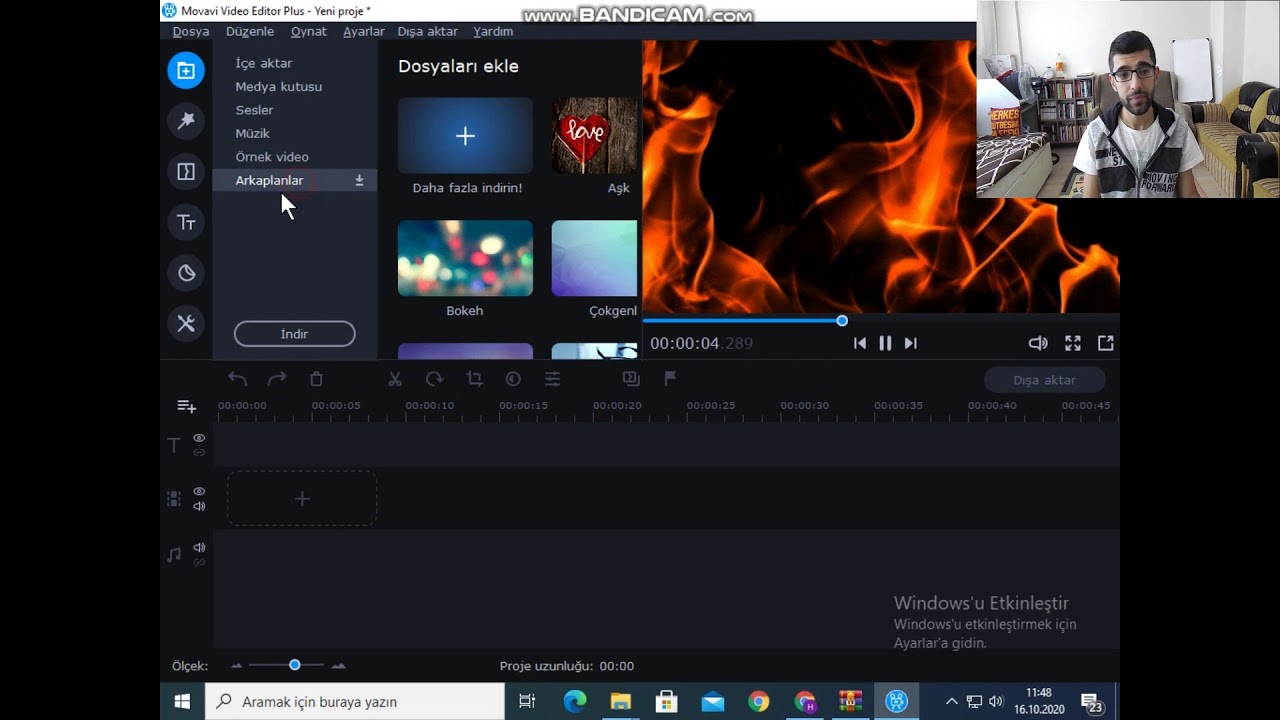Click the rotate clip icon
1280x720 pixels.
(x=434, y=379)
